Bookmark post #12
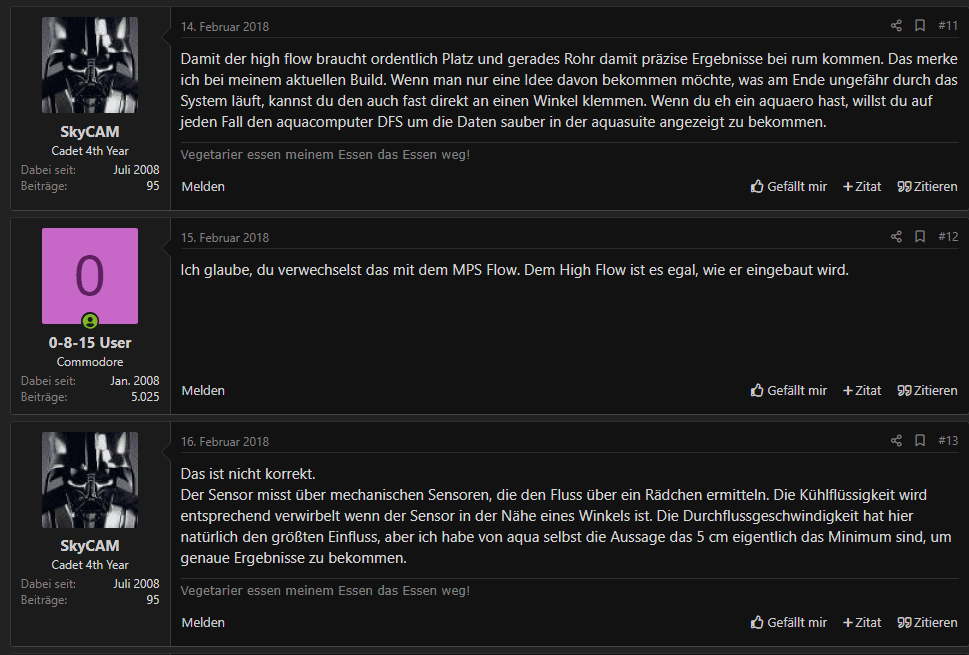 click(x=920, y=237)
